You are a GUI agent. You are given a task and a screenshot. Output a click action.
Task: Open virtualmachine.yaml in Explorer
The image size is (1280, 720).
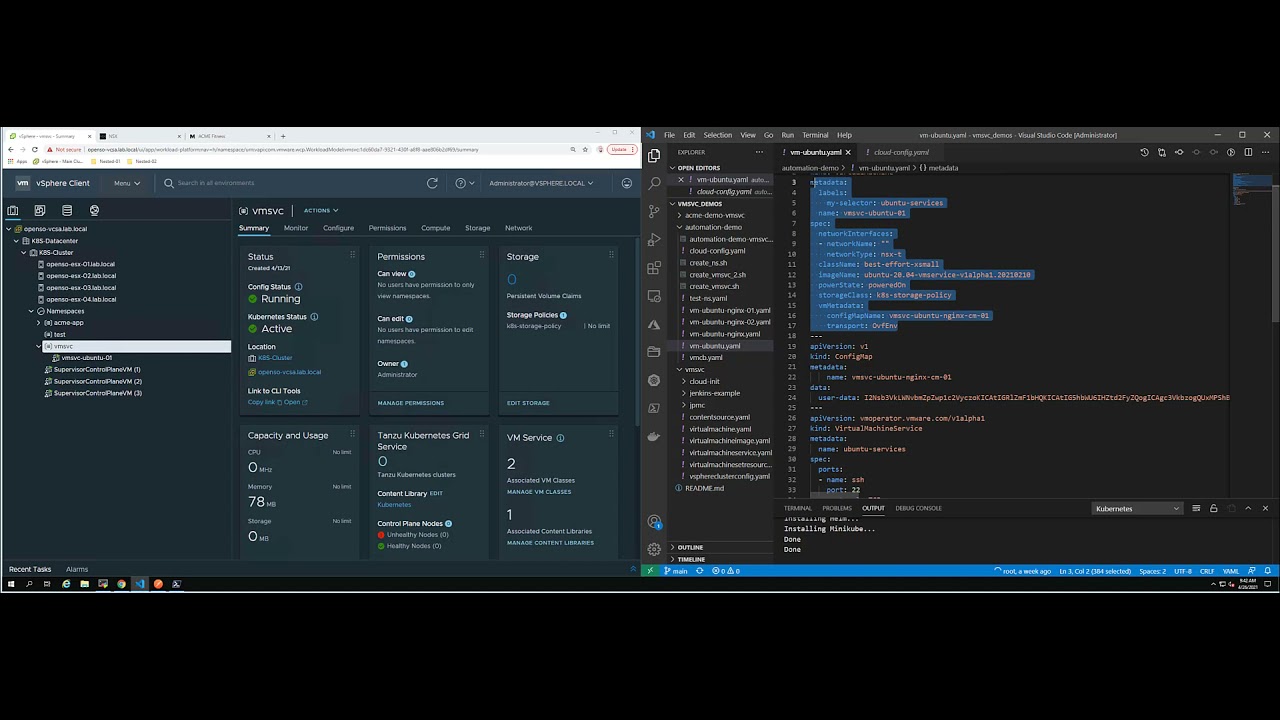[720, 429]
